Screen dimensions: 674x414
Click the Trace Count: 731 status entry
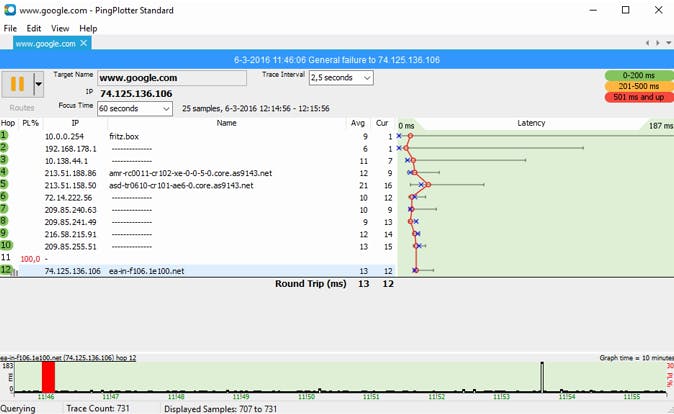pyautogui.click(x=98, y=408)
